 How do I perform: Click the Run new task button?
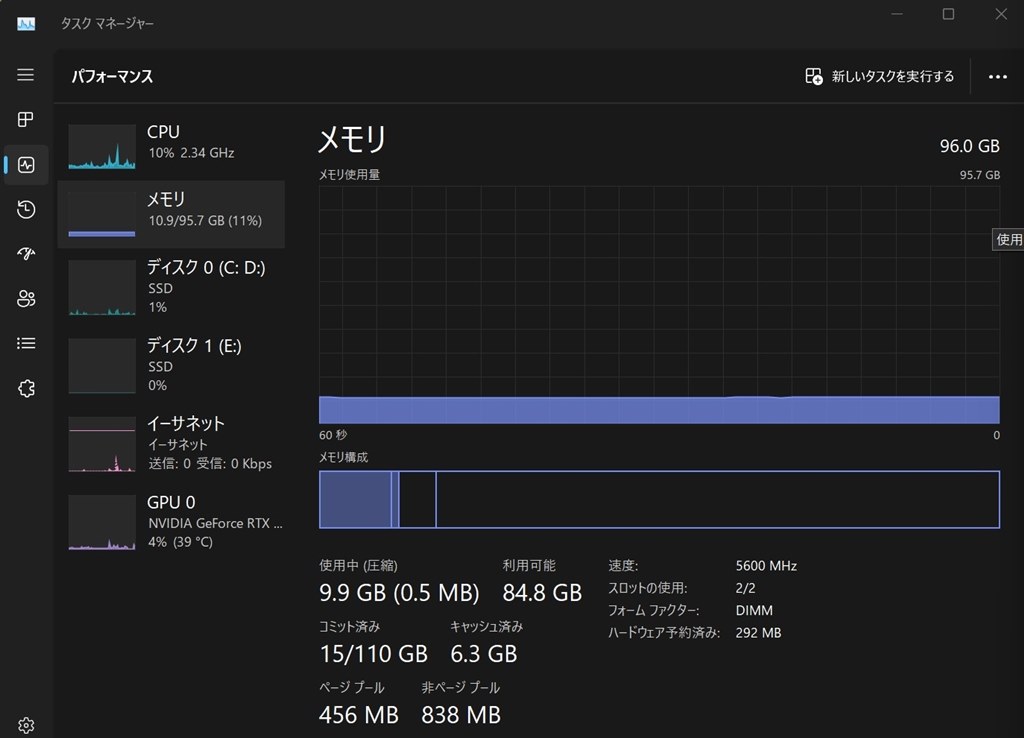(x=880, y=76)
